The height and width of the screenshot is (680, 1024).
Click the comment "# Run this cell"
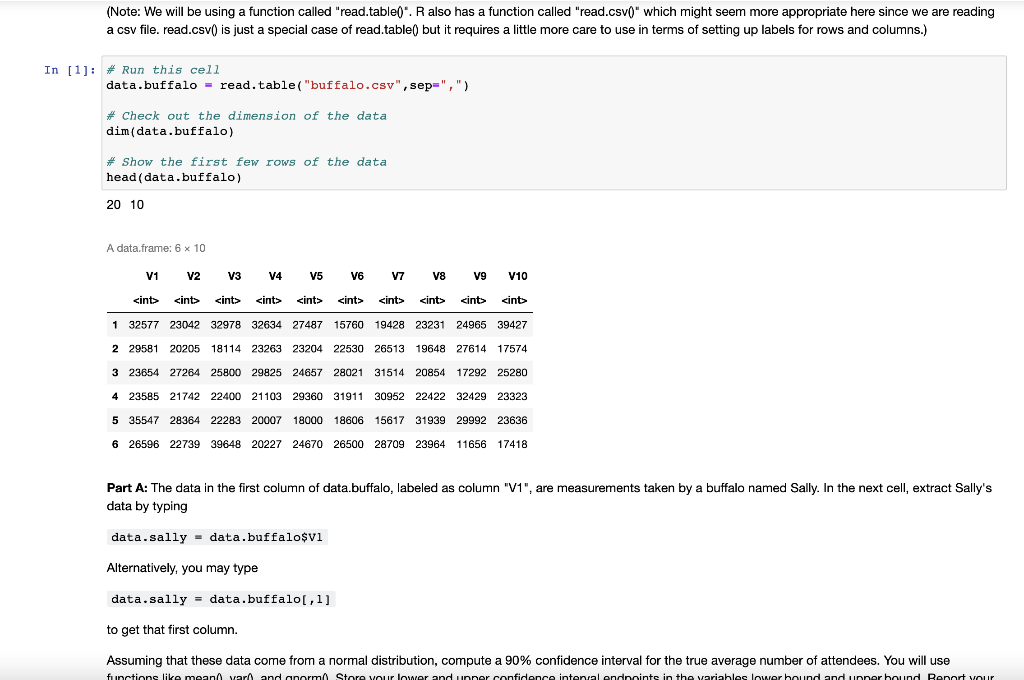pyautogui.click(x=160, y=69)
